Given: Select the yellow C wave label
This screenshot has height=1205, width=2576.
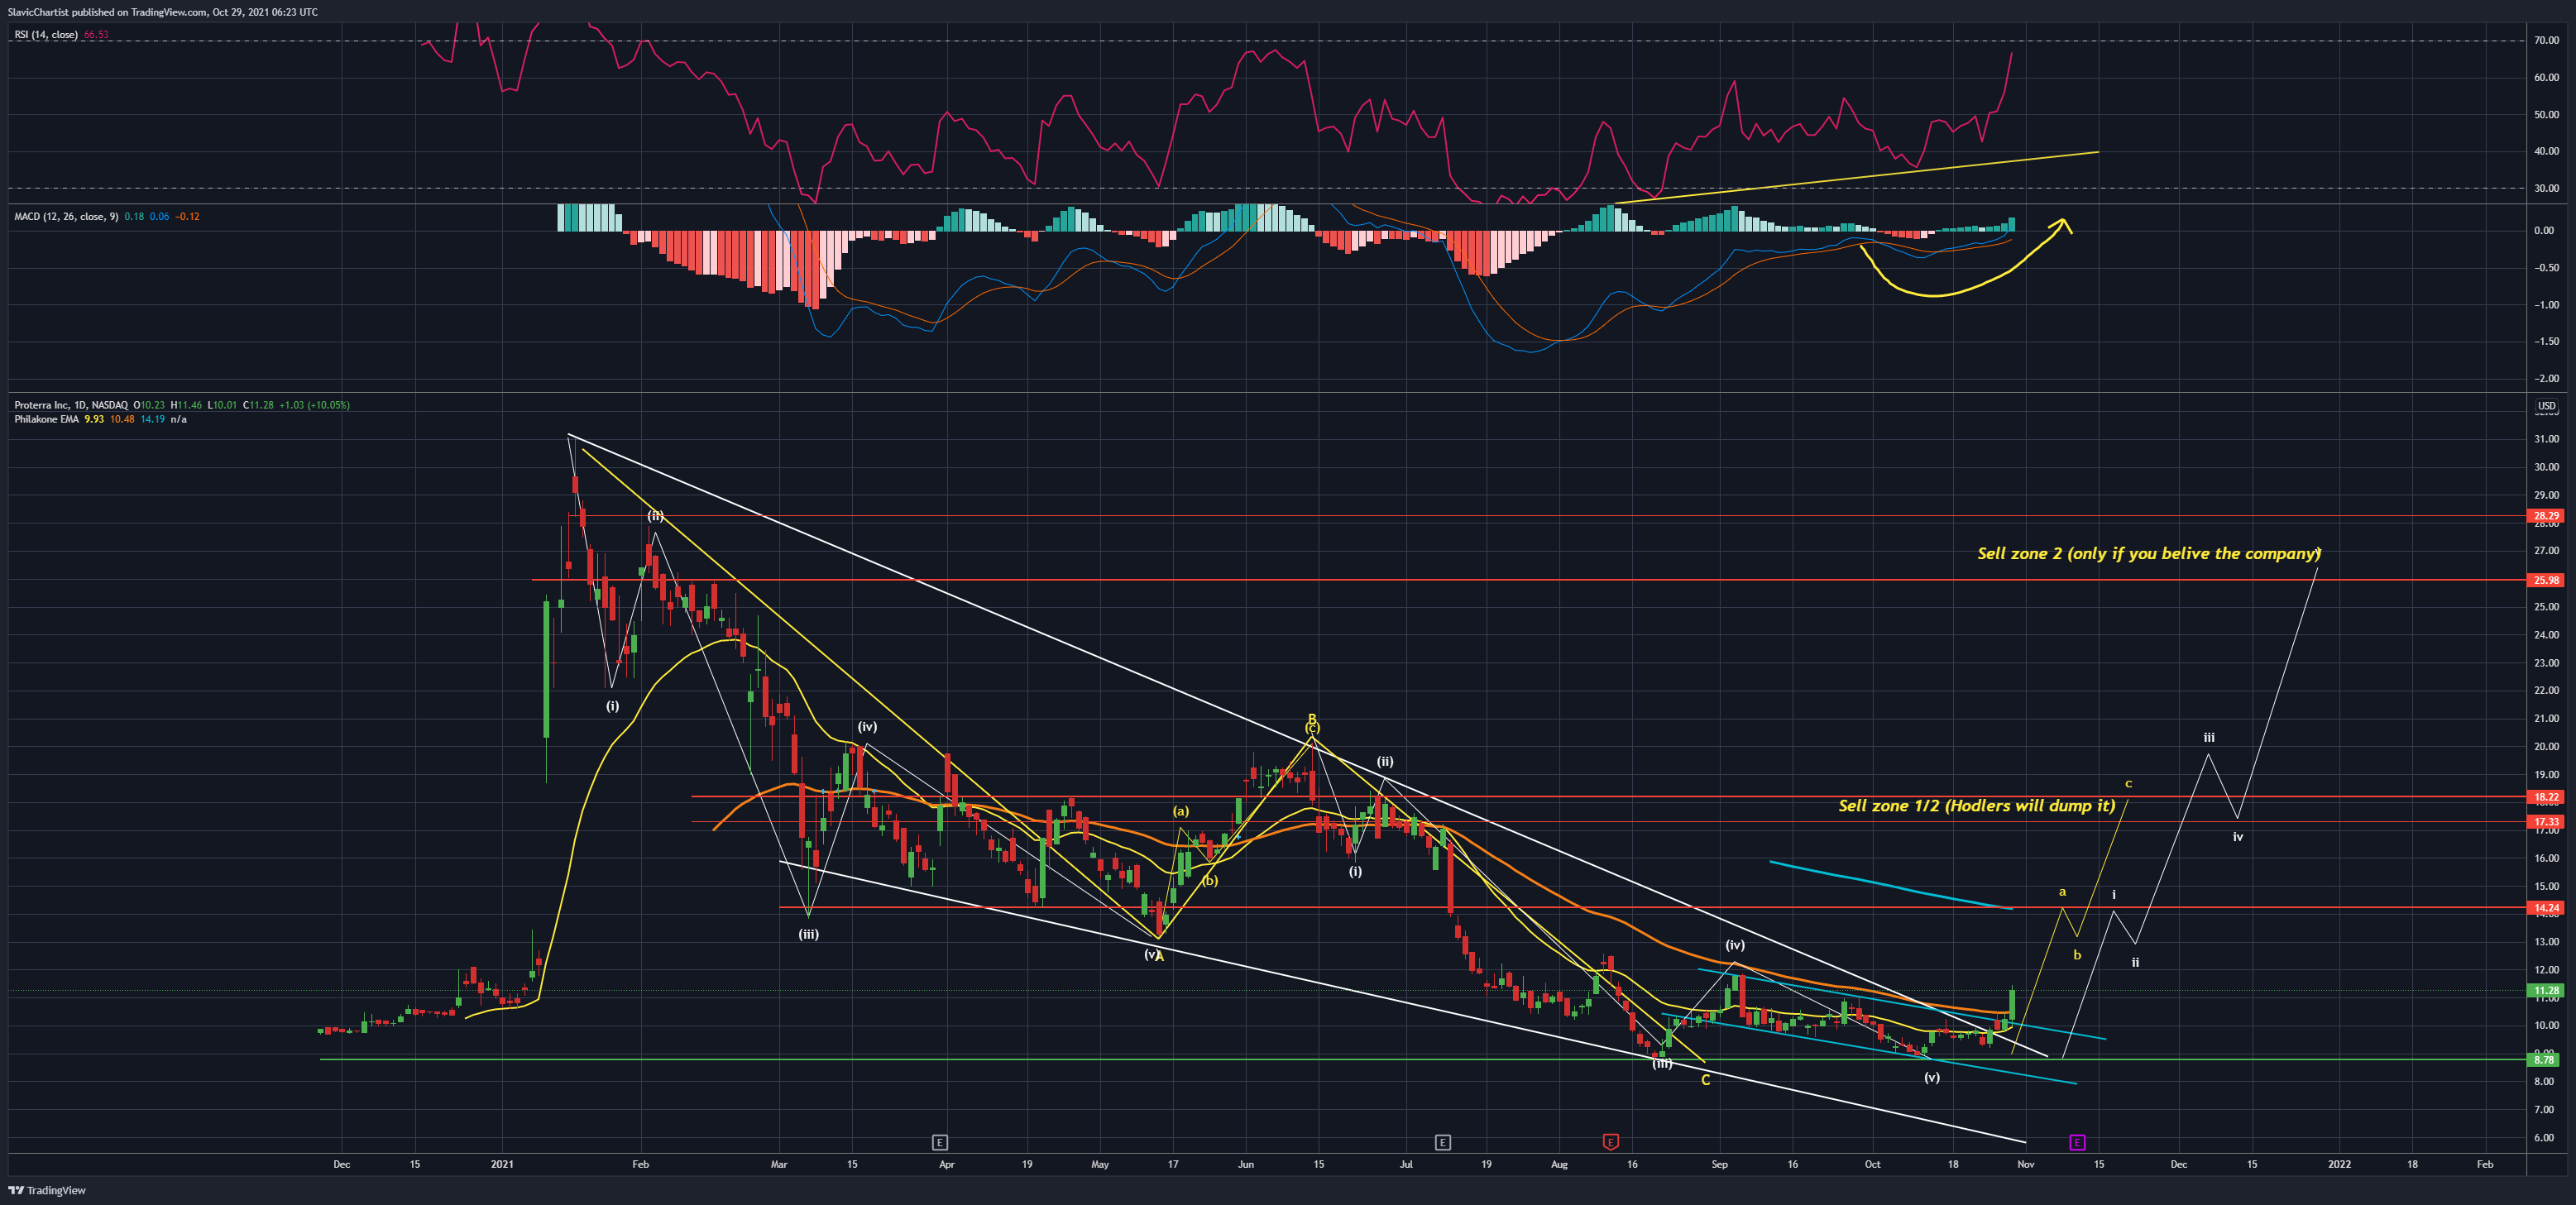Looking at the screenshot, I should pos(1705,1080).
